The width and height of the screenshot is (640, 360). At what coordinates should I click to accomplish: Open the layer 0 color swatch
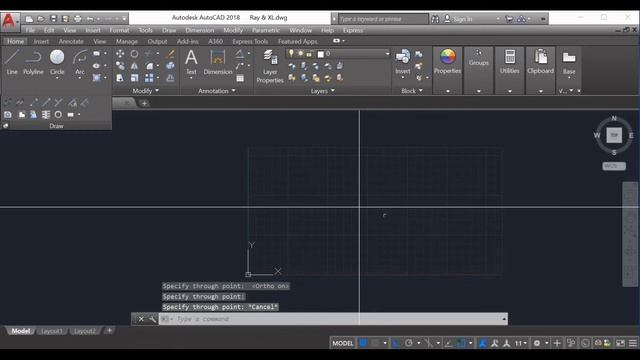(321, 54)
